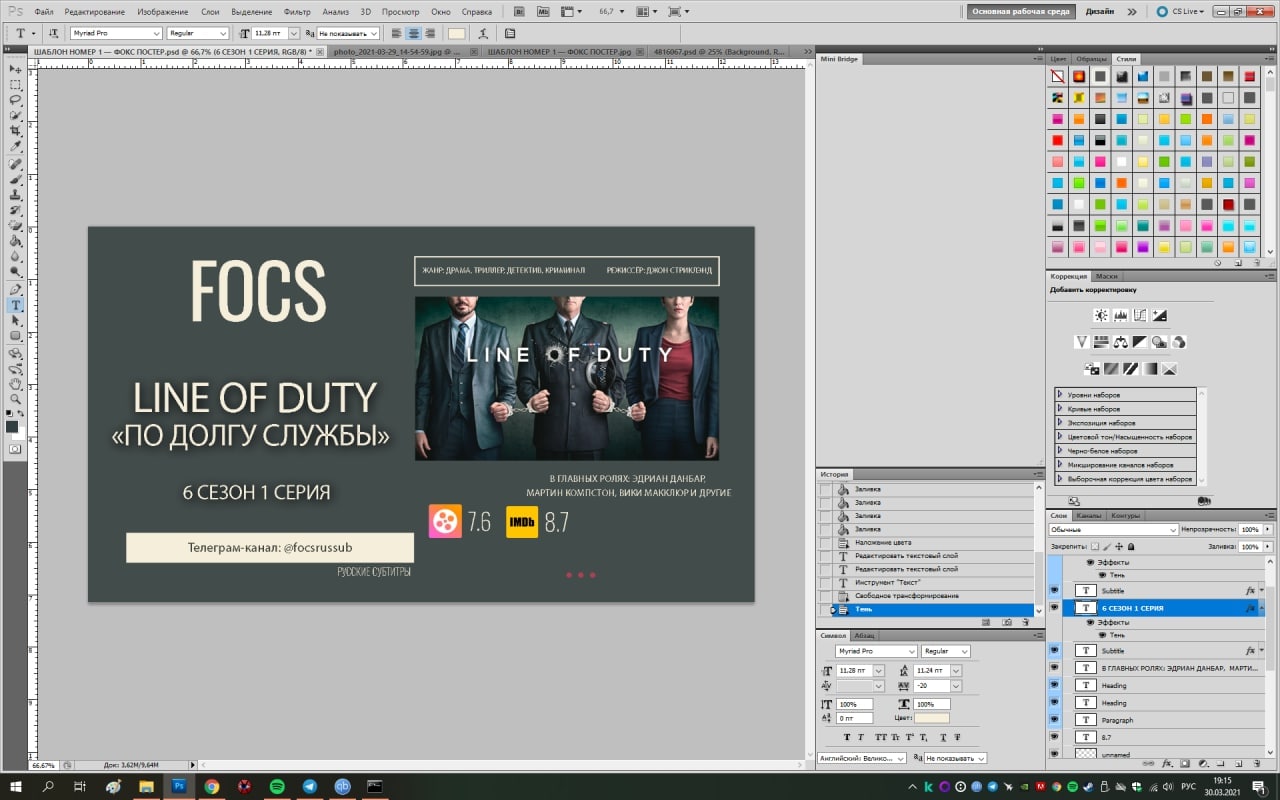Launch Bridge from the application bar
The width and height of the screenshot is (1280, 800).
click(x=520, y=11)
